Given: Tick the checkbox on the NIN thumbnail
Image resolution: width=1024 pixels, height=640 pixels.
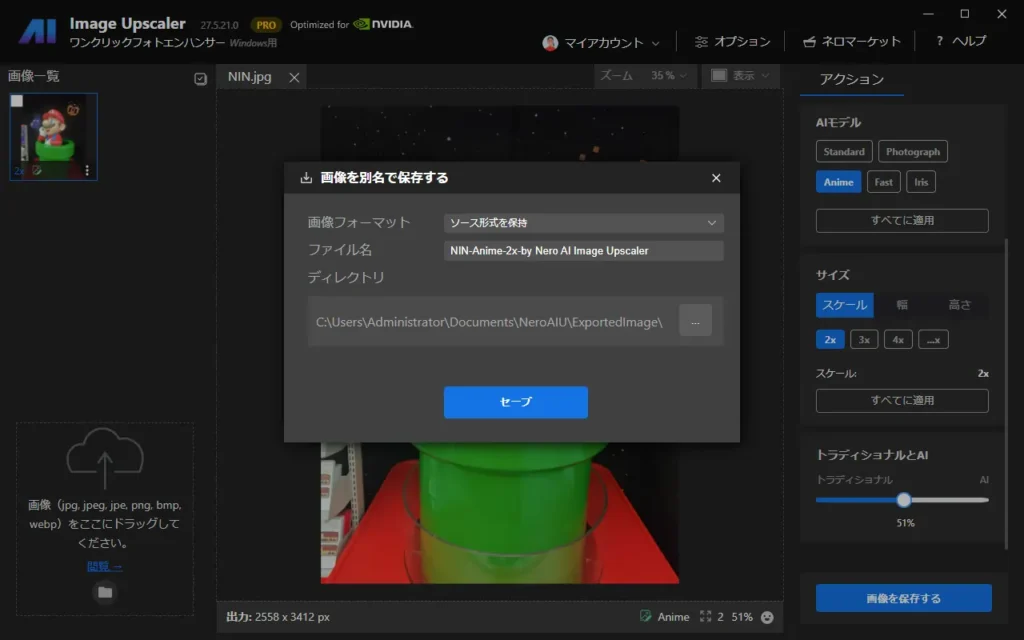Looking at the screenshot, I should [17, 101].
